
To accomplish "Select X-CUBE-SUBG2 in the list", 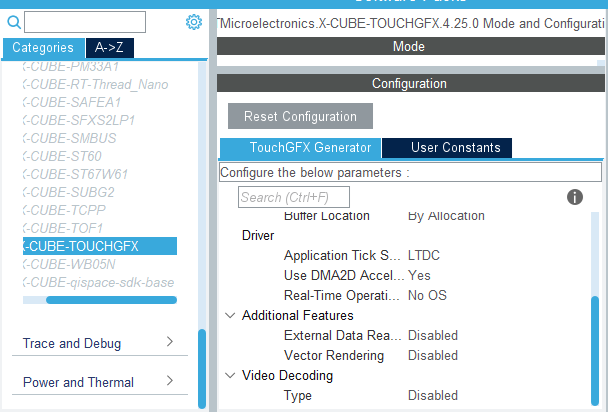I will pos(69,192).
